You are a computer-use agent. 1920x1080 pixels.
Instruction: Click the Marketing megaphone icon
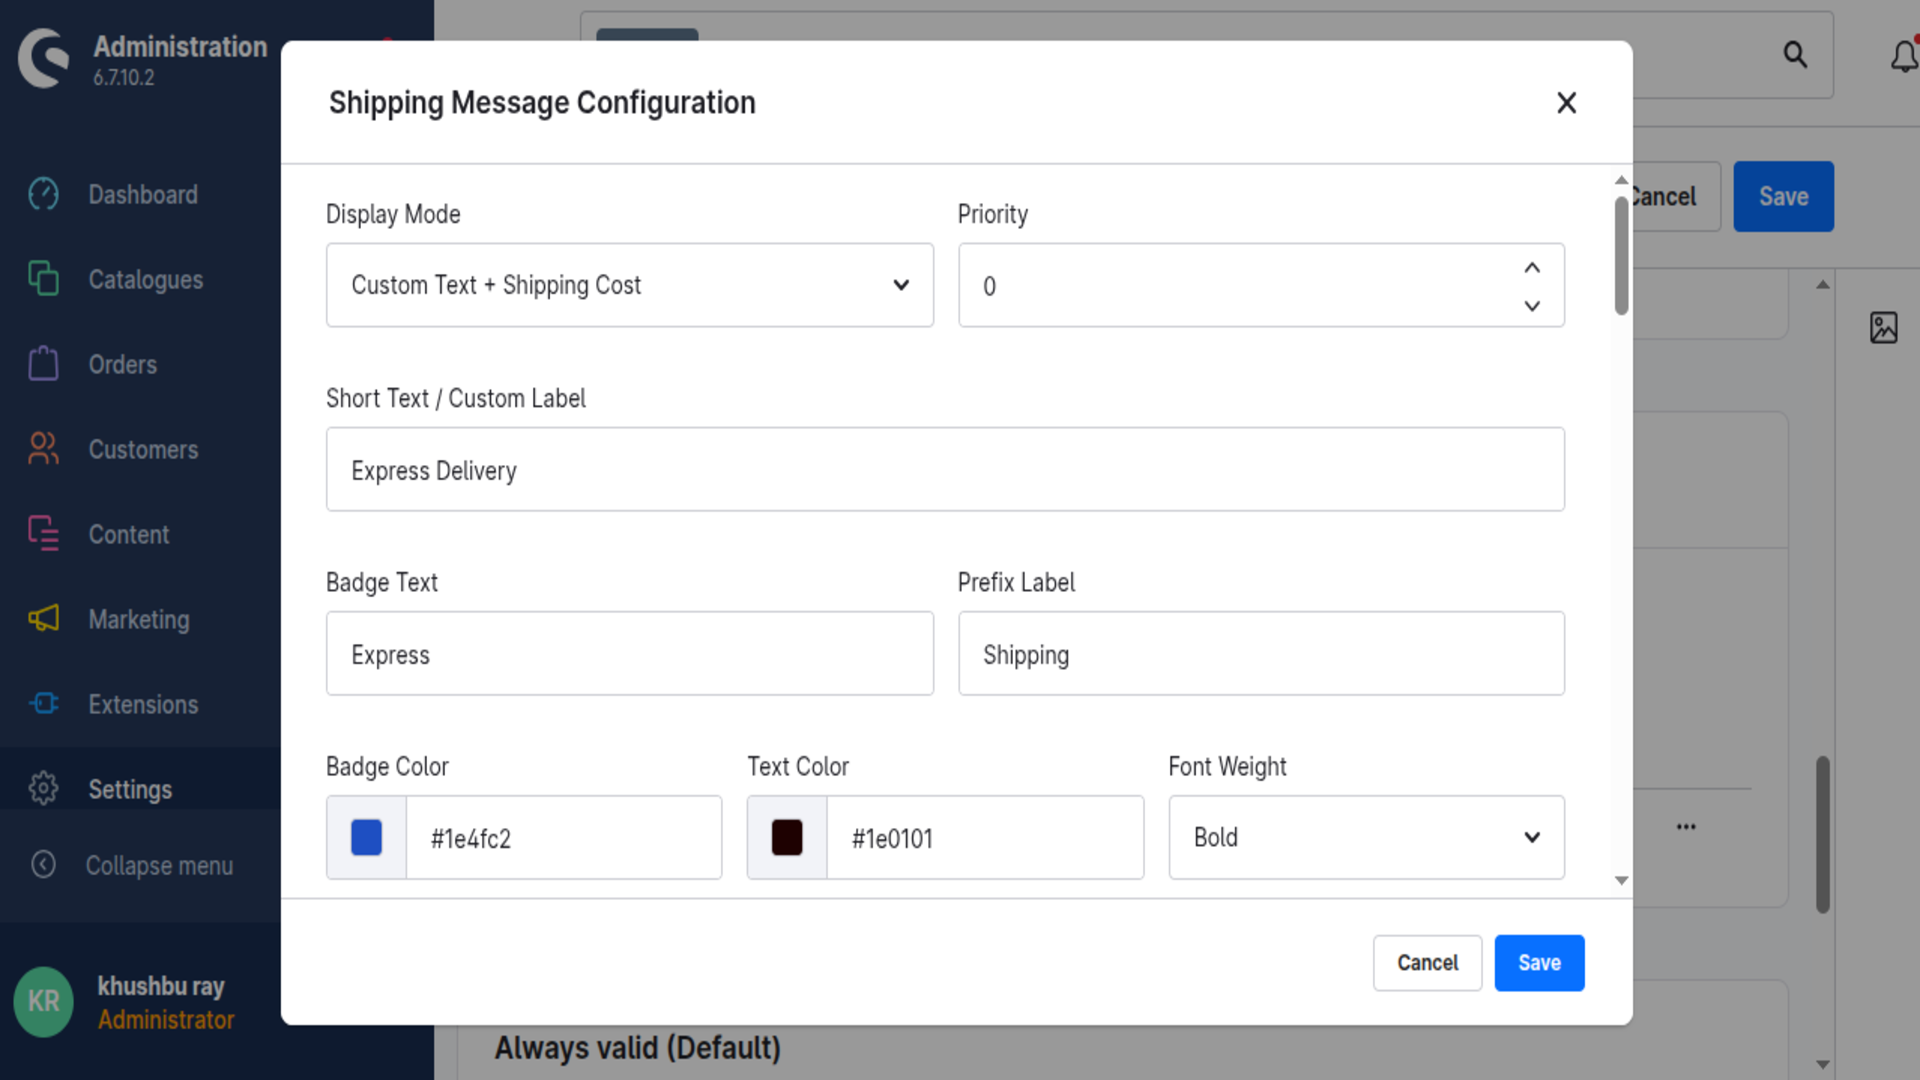(43, 619)
